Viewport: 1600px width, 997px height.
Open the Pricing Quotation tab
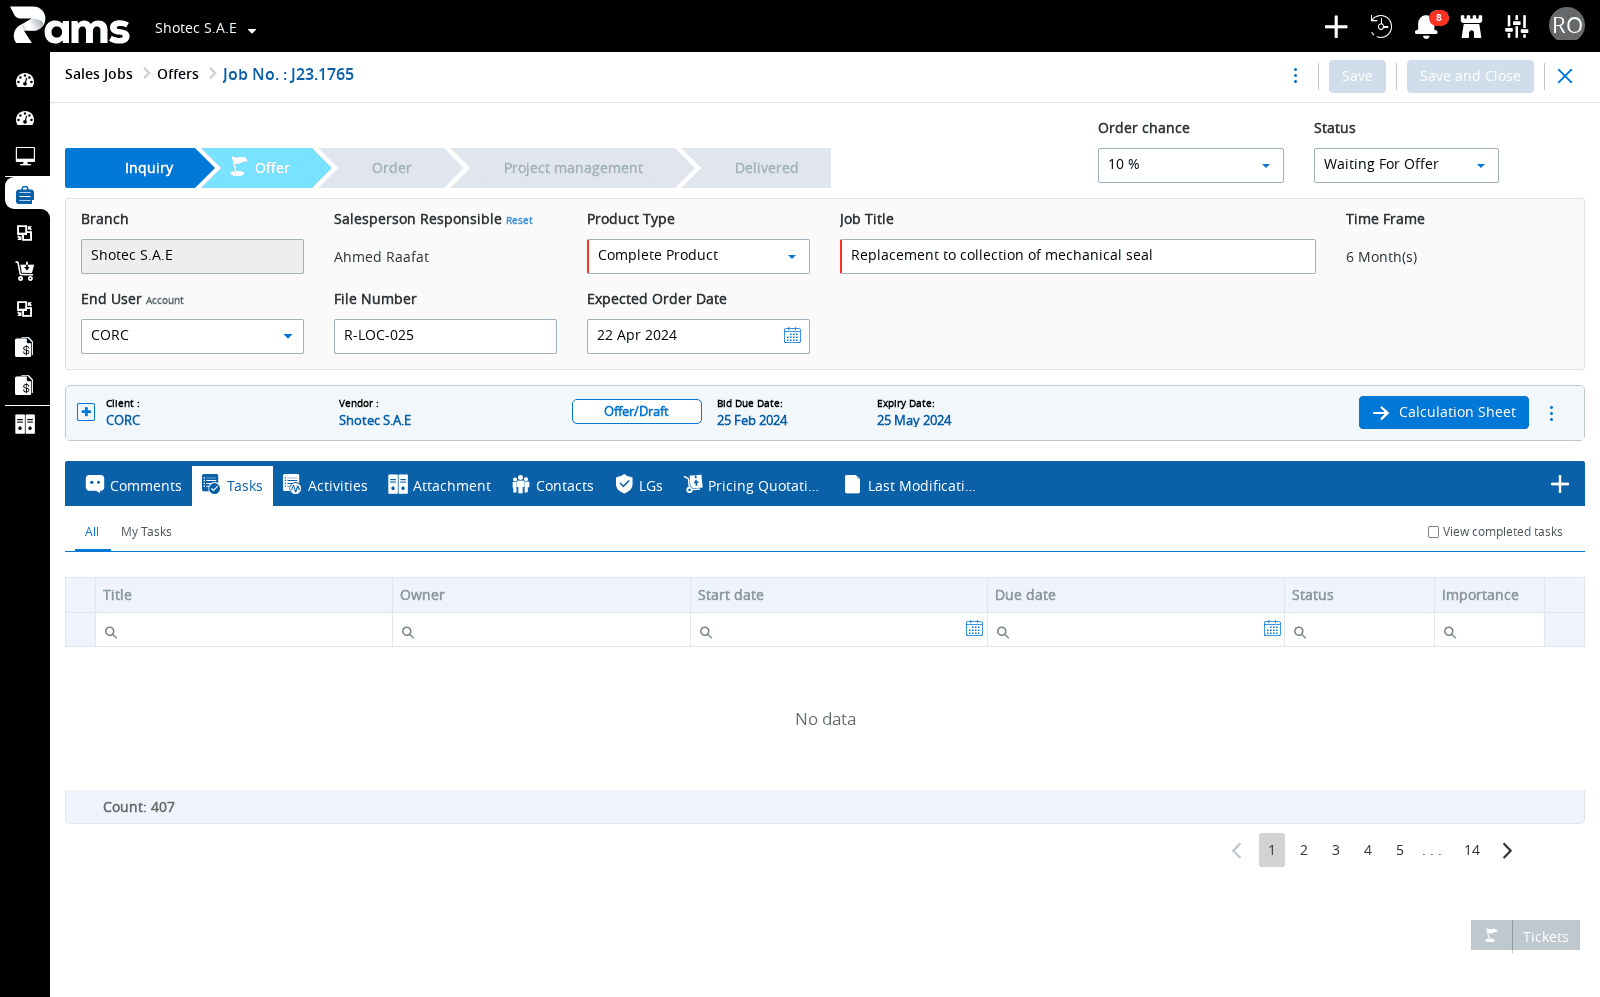(752, 486)
